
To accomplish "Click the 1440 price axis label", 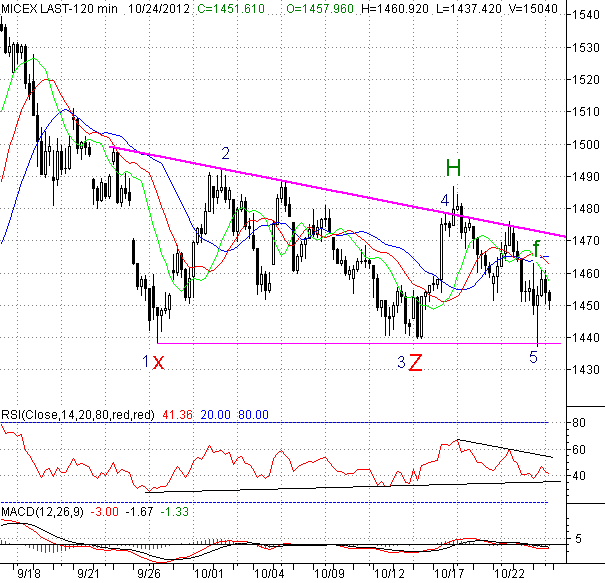I will [585, 338].
